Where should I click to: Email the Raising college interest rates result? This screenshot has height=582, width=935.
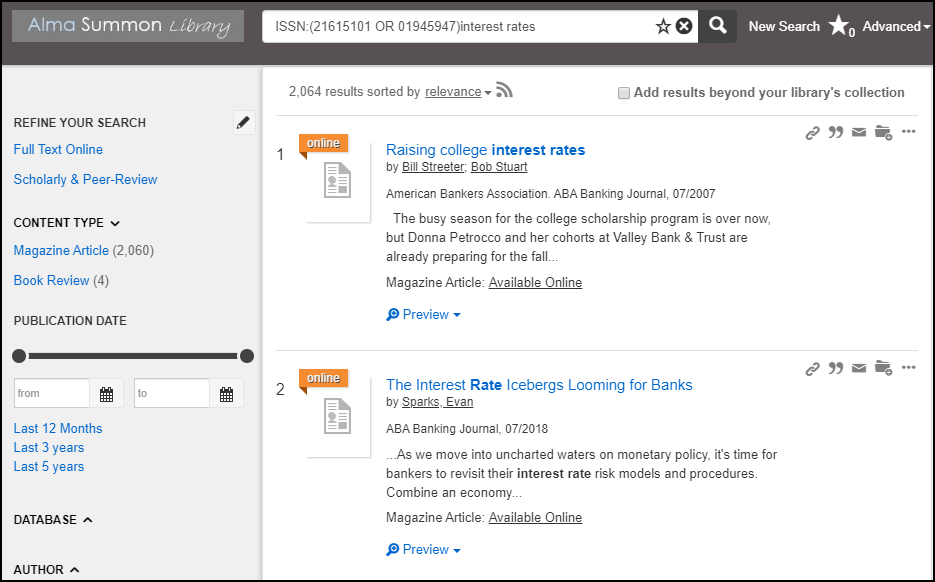pos(859,132)
